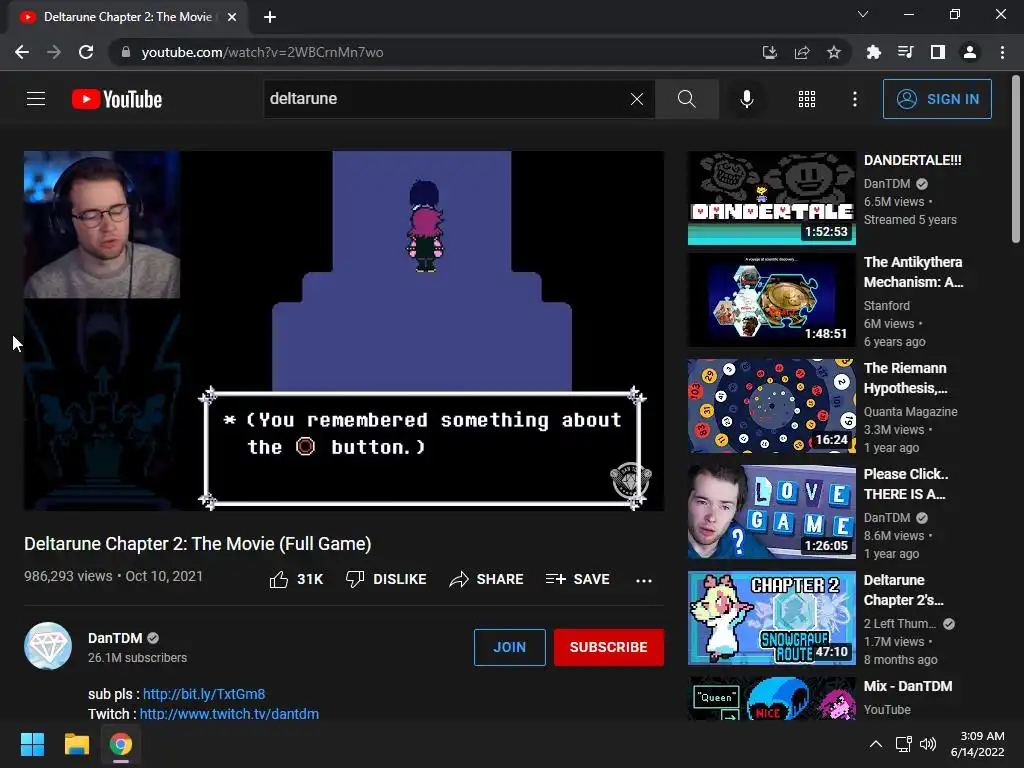The width and height of the screenshot is (1024, 768).
Task: Open more actions ellipsis under the video
Action: click(x=643, y=580)
